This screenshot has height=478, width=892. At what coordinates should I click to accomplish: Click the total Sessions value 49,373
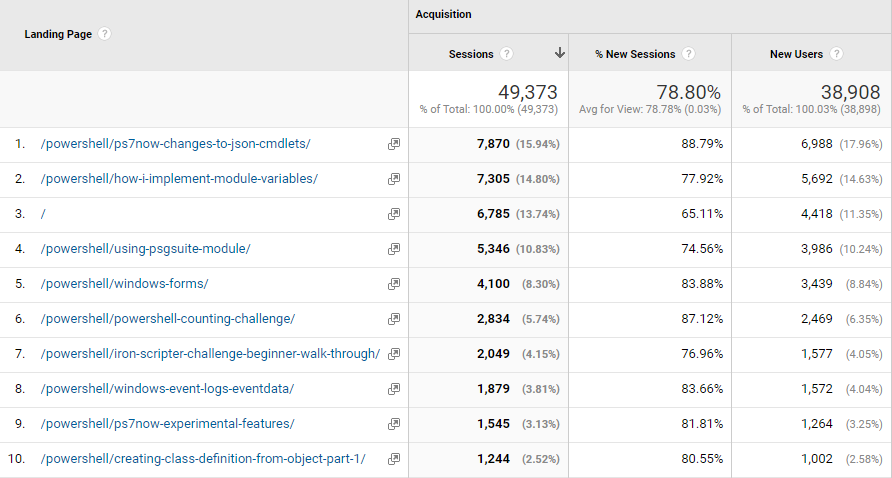527,93
